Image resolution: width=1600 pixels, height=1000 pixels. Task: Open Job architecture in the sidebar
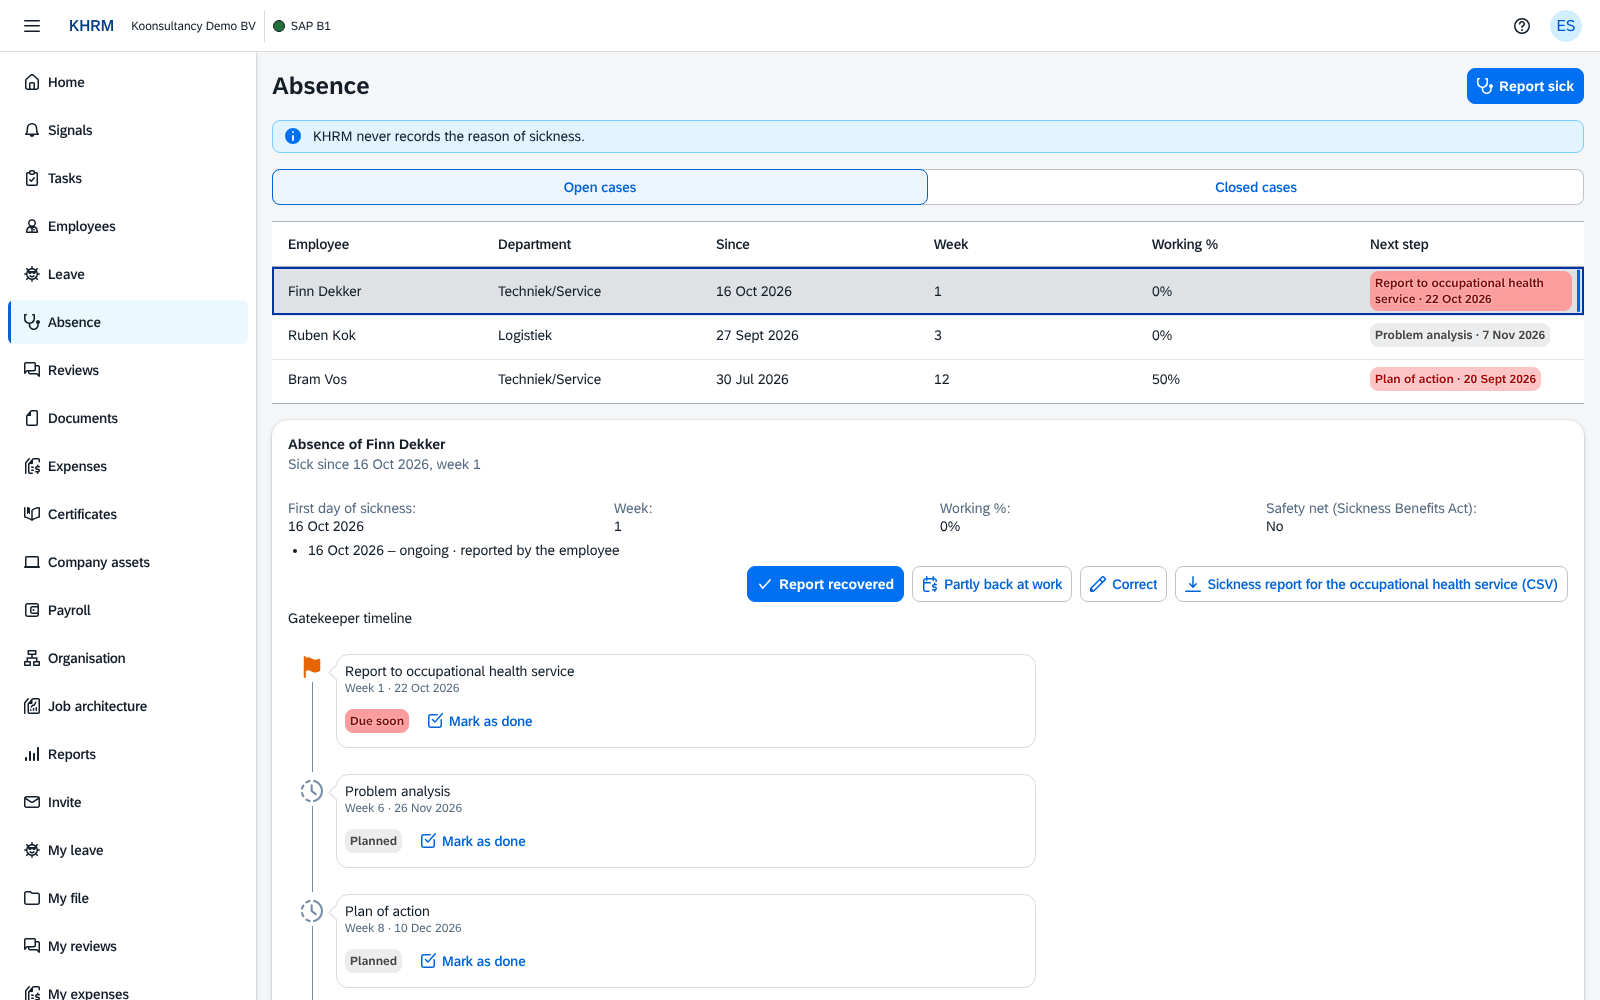coord(128,706)
